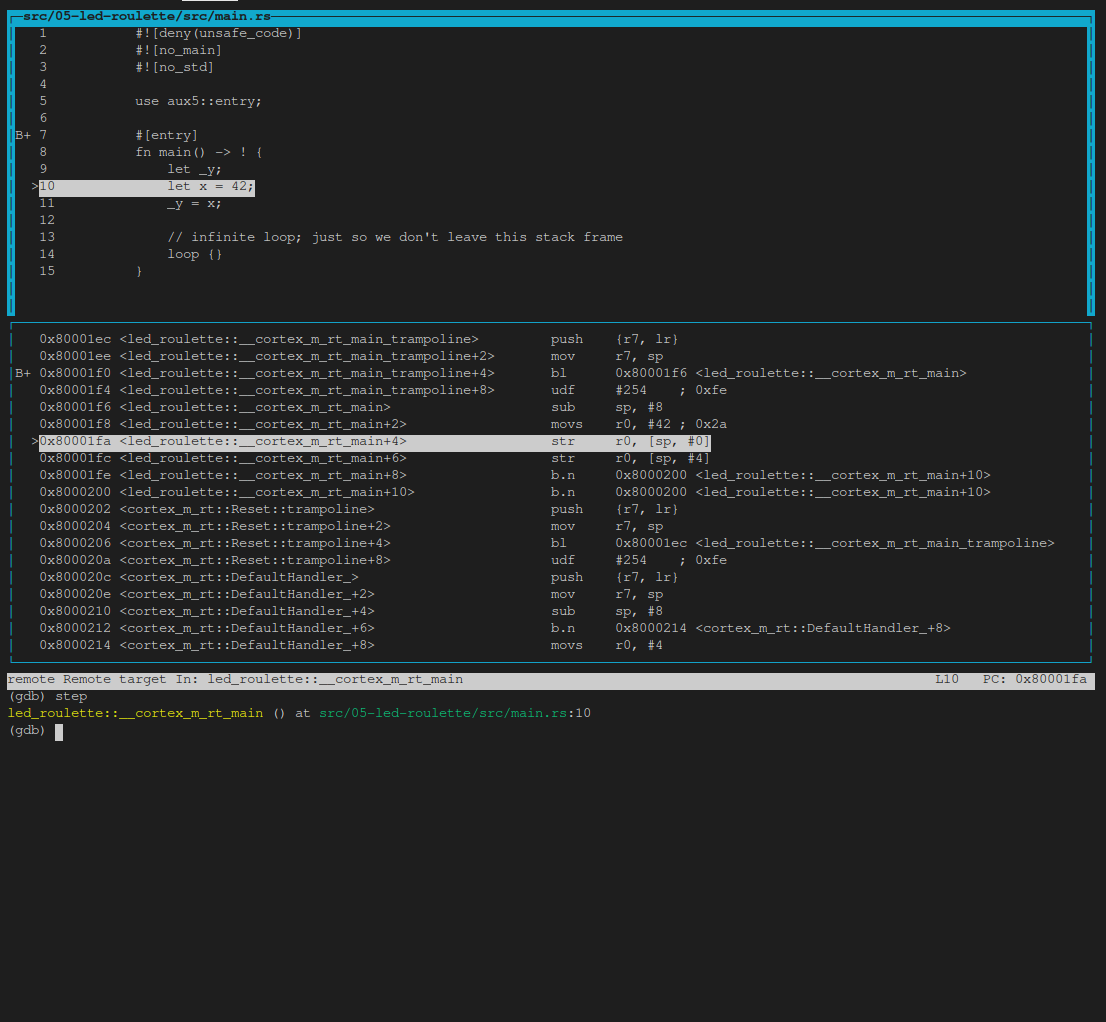Click the > current-instruction marker at 0x80001fa
Image resolution: width=1106 pixels, height=1022 pixels.
click(x=35, y=442)
